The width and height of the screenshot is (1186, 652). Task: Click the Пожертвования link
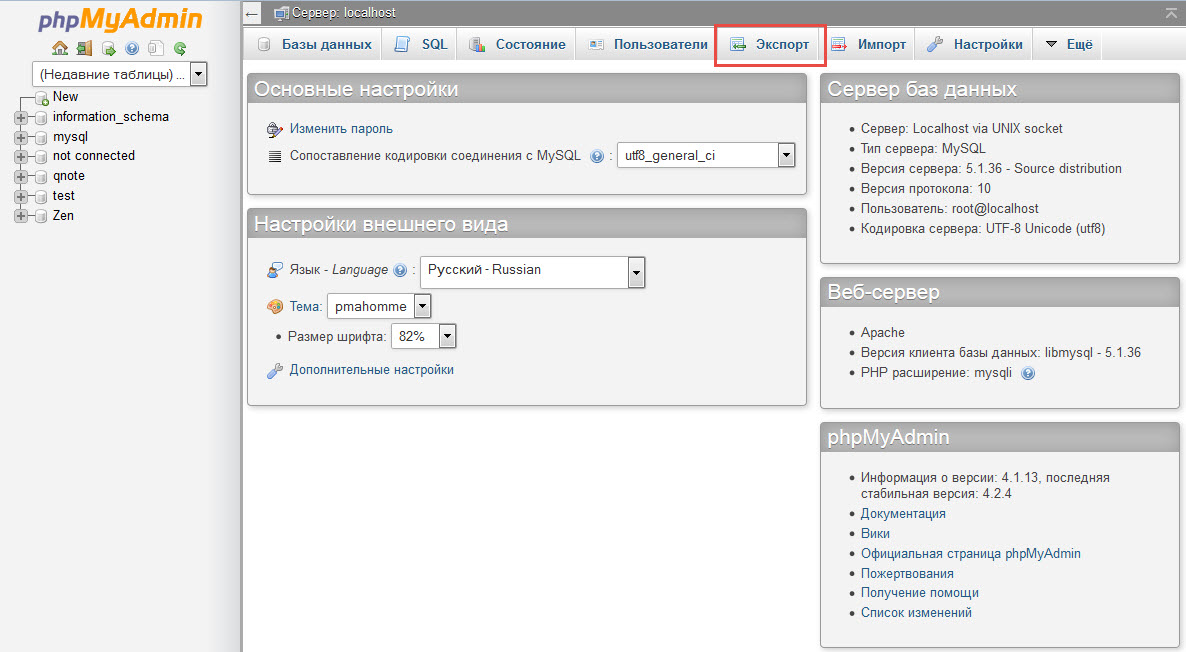pyautogui.click(x=907, y=573)
